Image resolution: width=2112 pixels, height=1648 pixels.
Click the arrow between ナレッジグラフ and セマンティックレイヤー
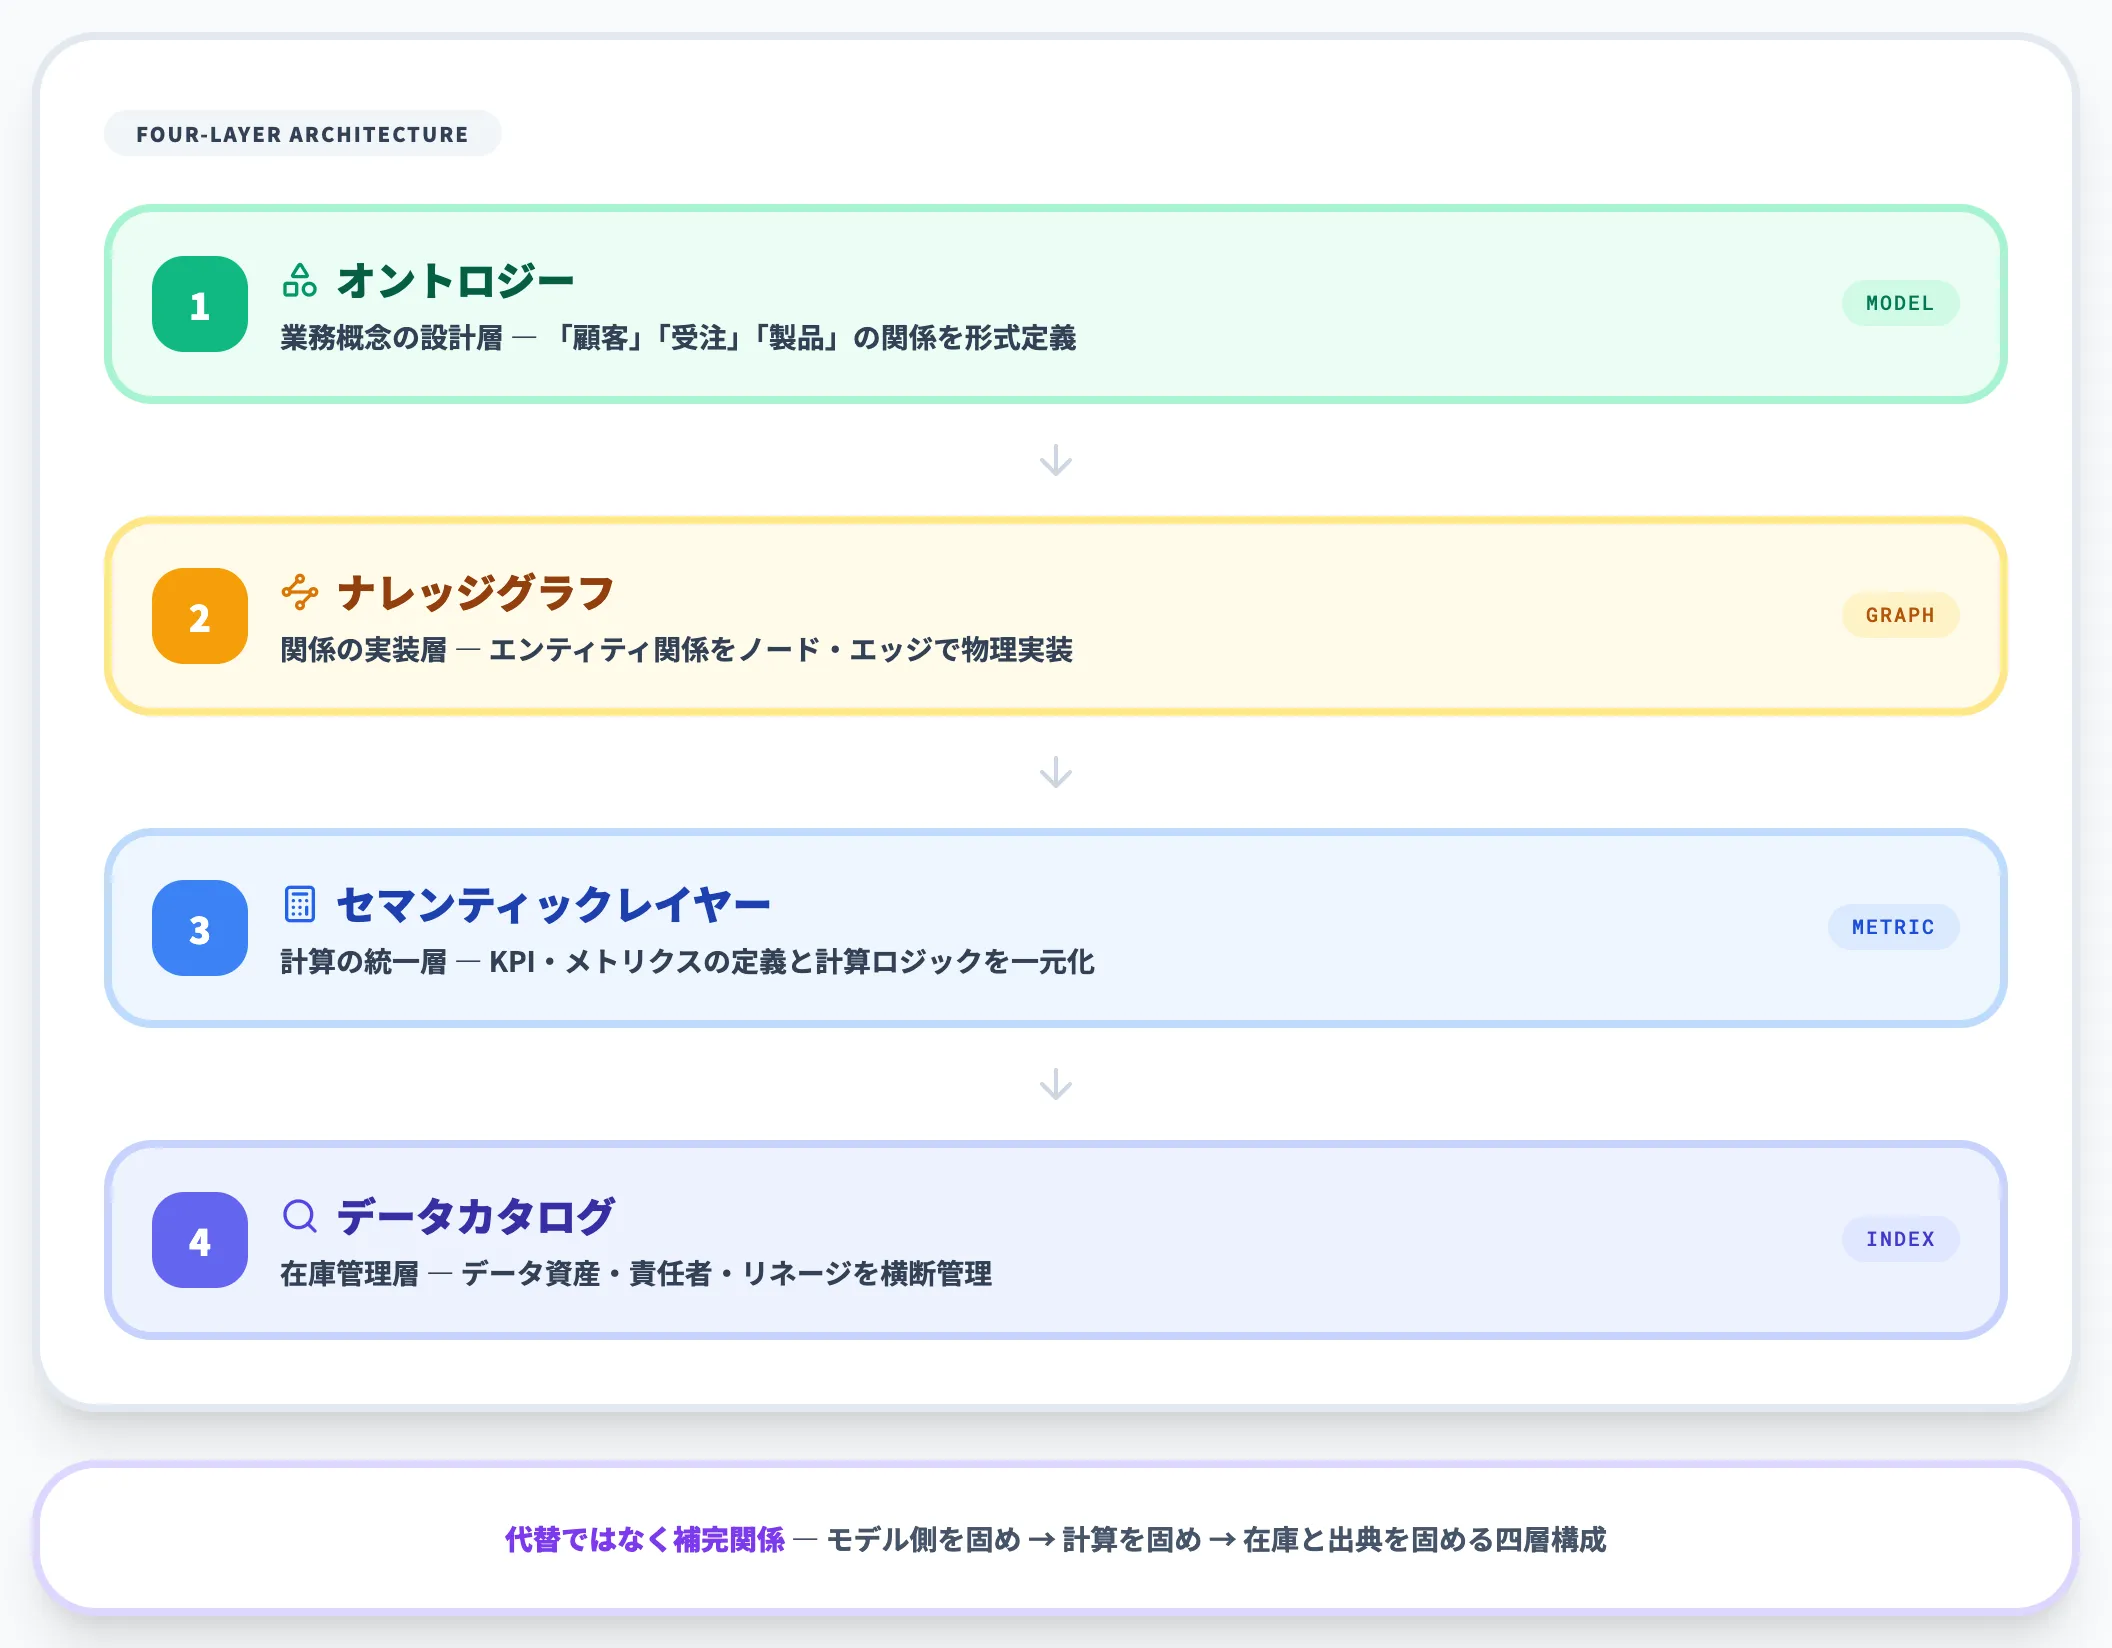click(x=1055, y=773)
